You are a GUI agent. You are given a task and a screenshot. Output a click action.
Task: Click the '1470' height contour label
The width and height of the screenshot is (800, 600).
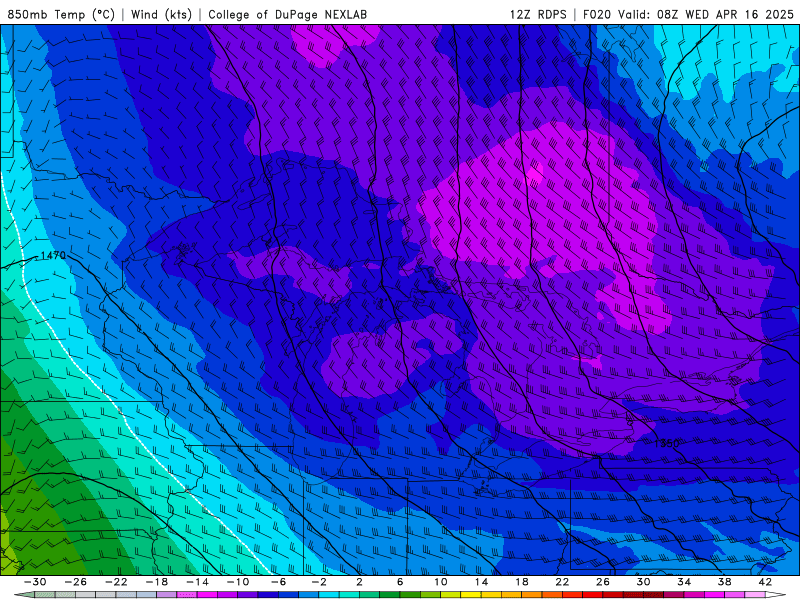53,255
